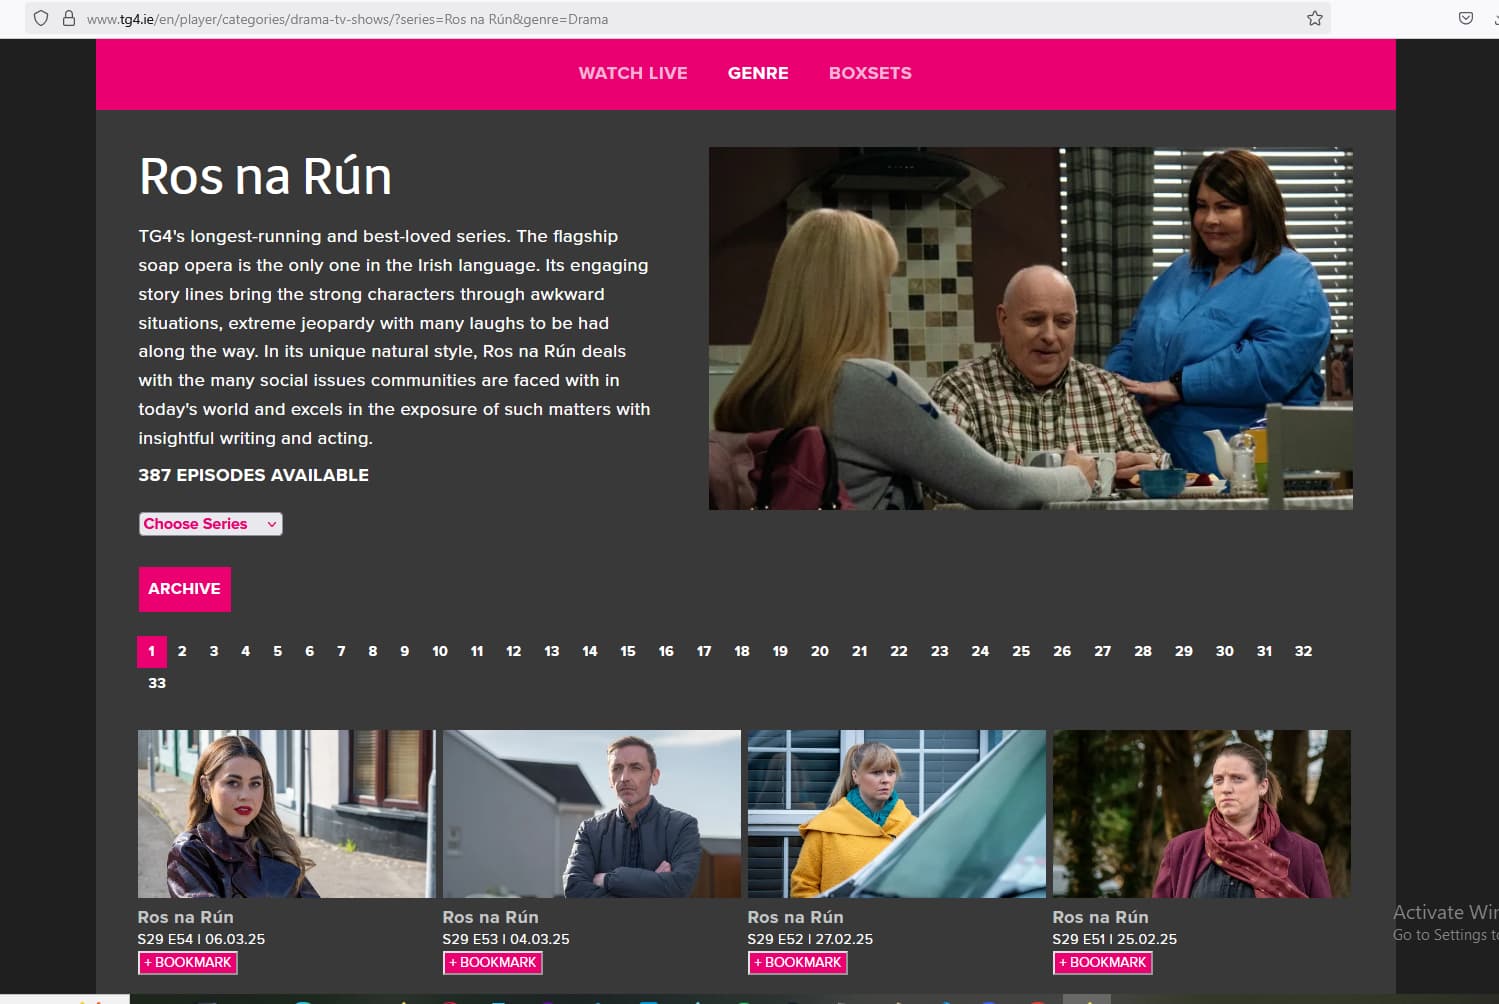Bookmark episode S29 E52
1499x1004 pixels.
click(798, 963)
